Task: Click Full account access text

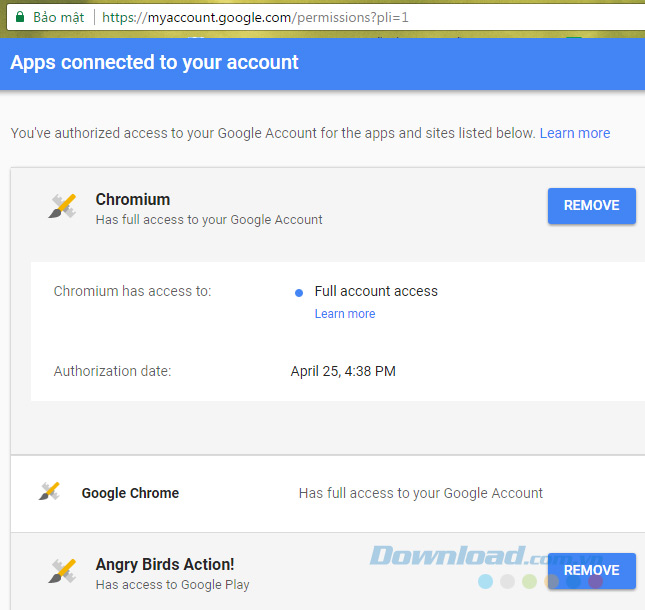Action: (376, 291)
